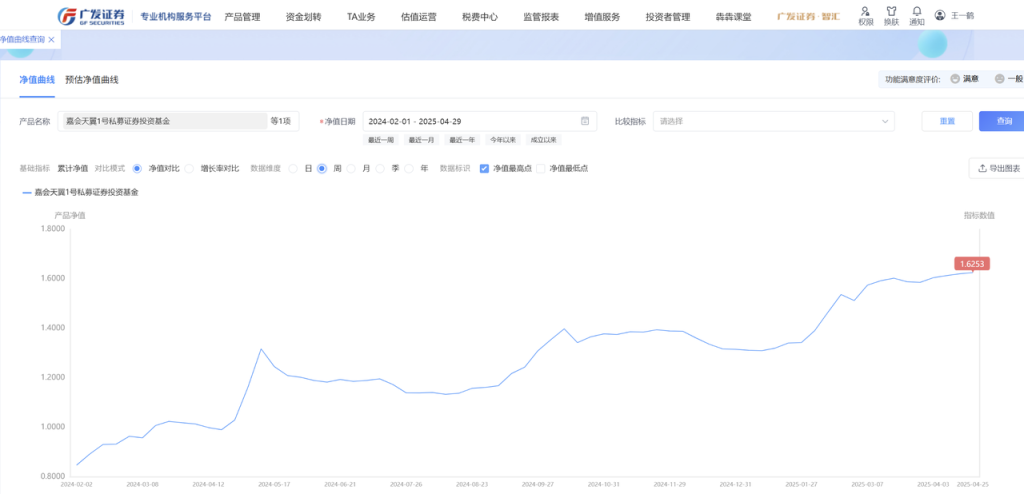Uncheck the 净值最高点 checkbox

(485, 168)
